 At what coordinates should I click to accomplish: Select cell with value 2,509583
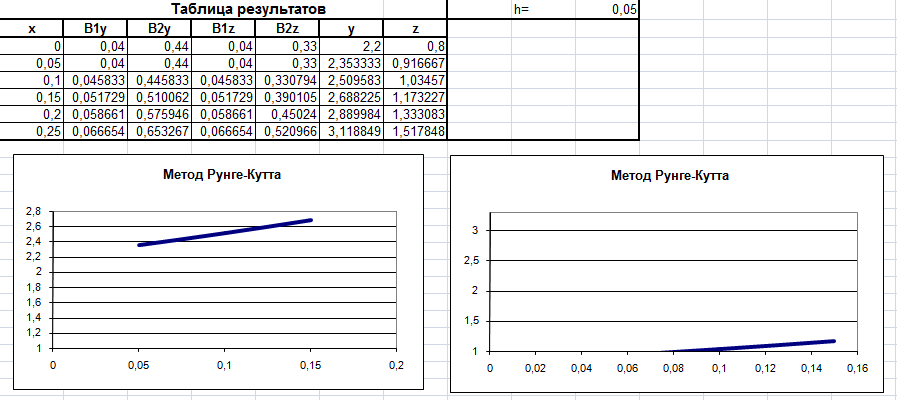[x=351, y=80]
